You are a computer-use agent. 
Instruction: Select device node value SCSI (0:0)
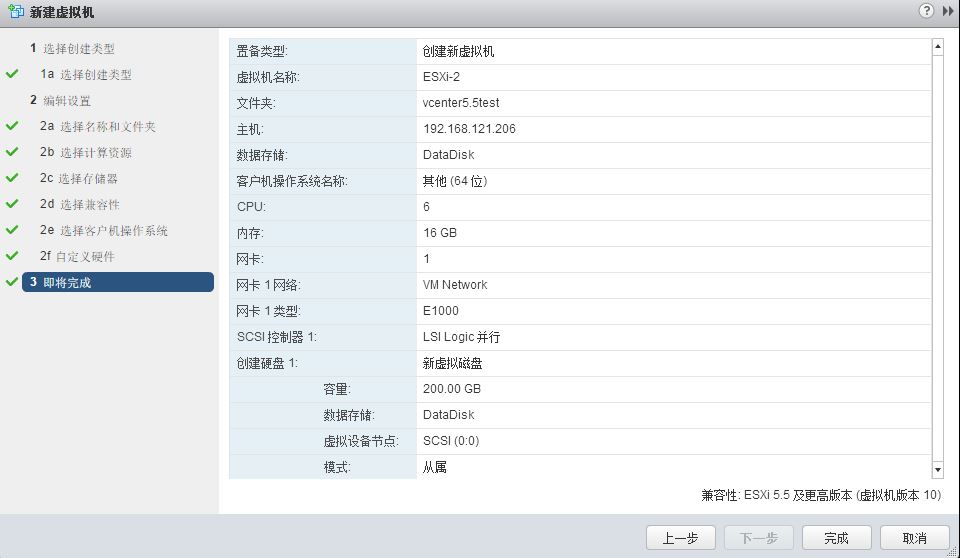(x=451, y=440)
